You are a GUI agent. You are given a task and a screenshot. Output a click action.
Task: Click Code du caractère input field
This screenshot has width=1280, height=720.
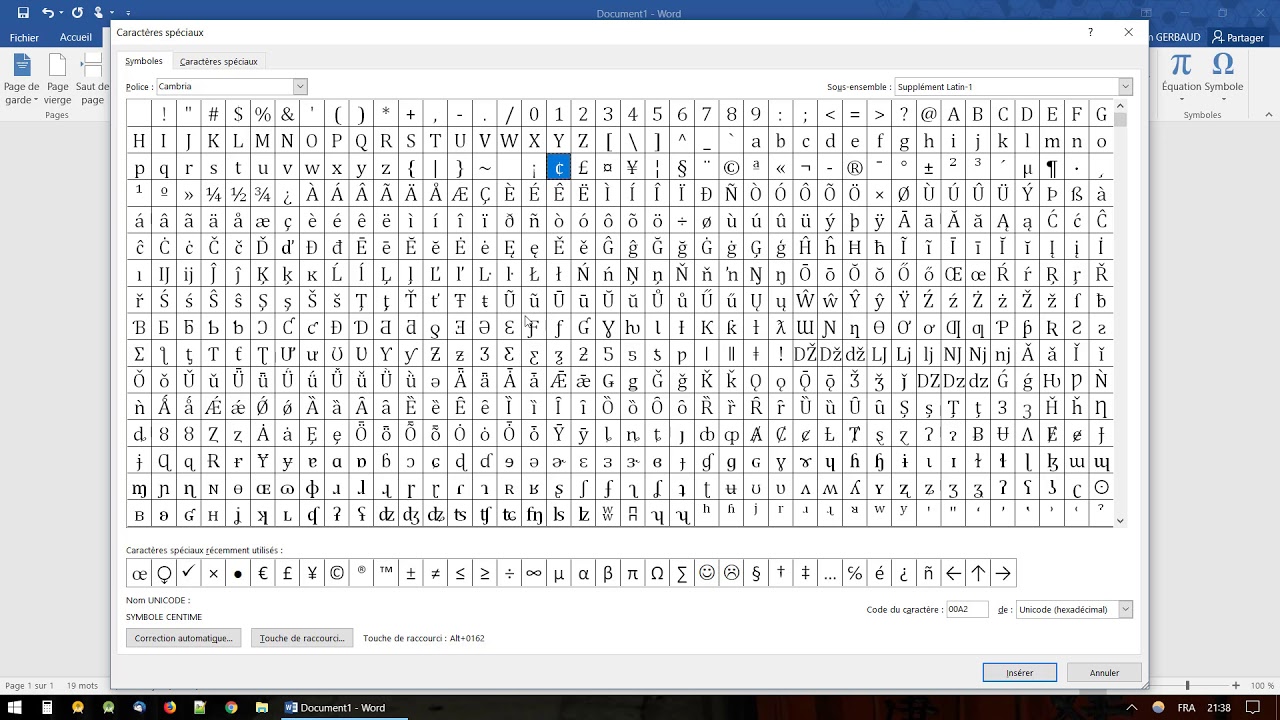pyautogui.click(x=967, y=609)
